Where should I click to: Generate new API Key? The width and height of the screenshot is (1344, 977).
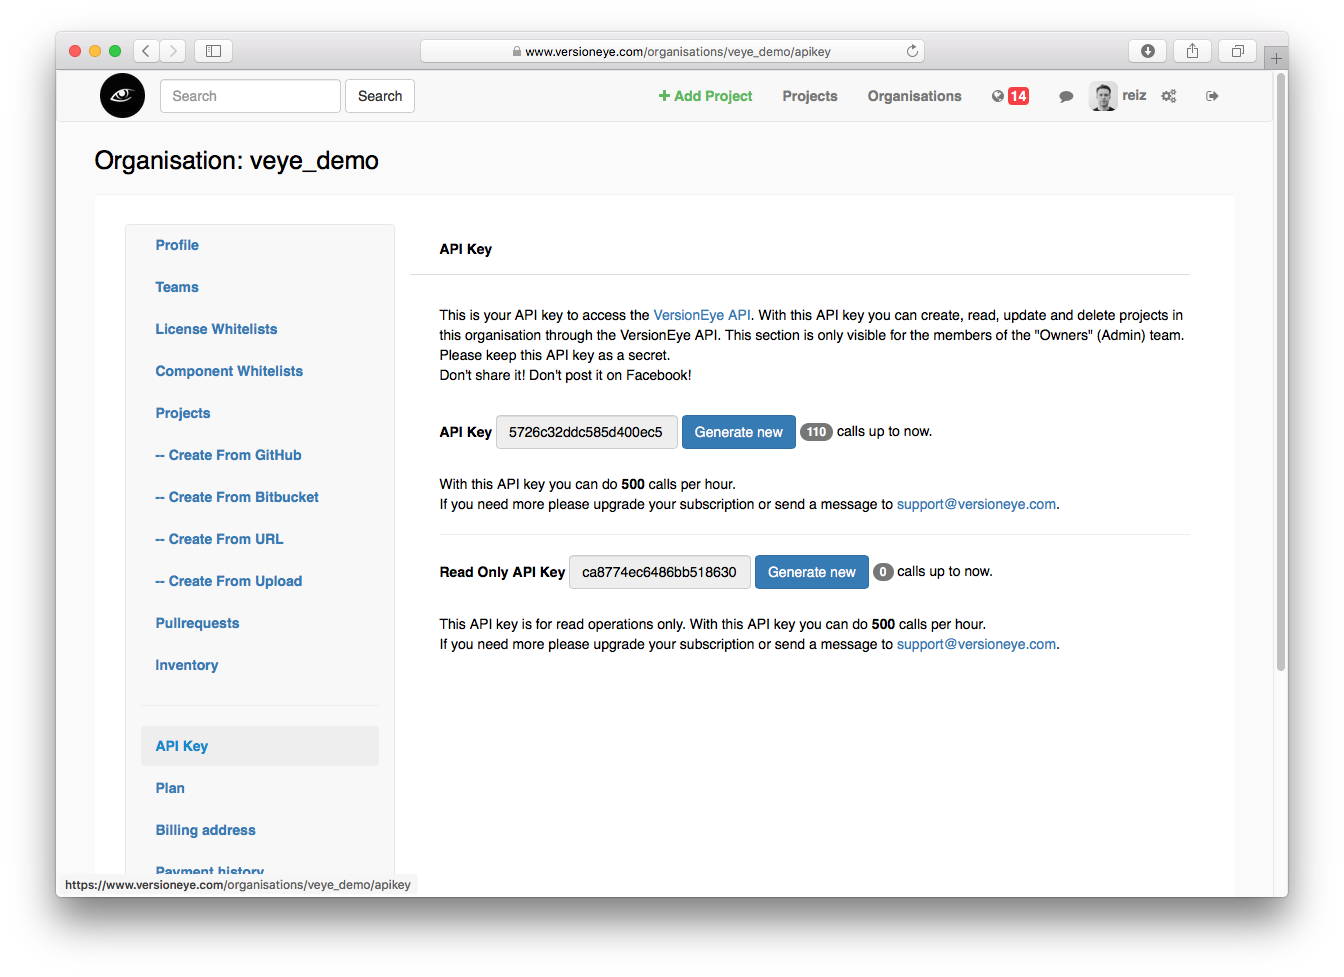pos(739,432)
